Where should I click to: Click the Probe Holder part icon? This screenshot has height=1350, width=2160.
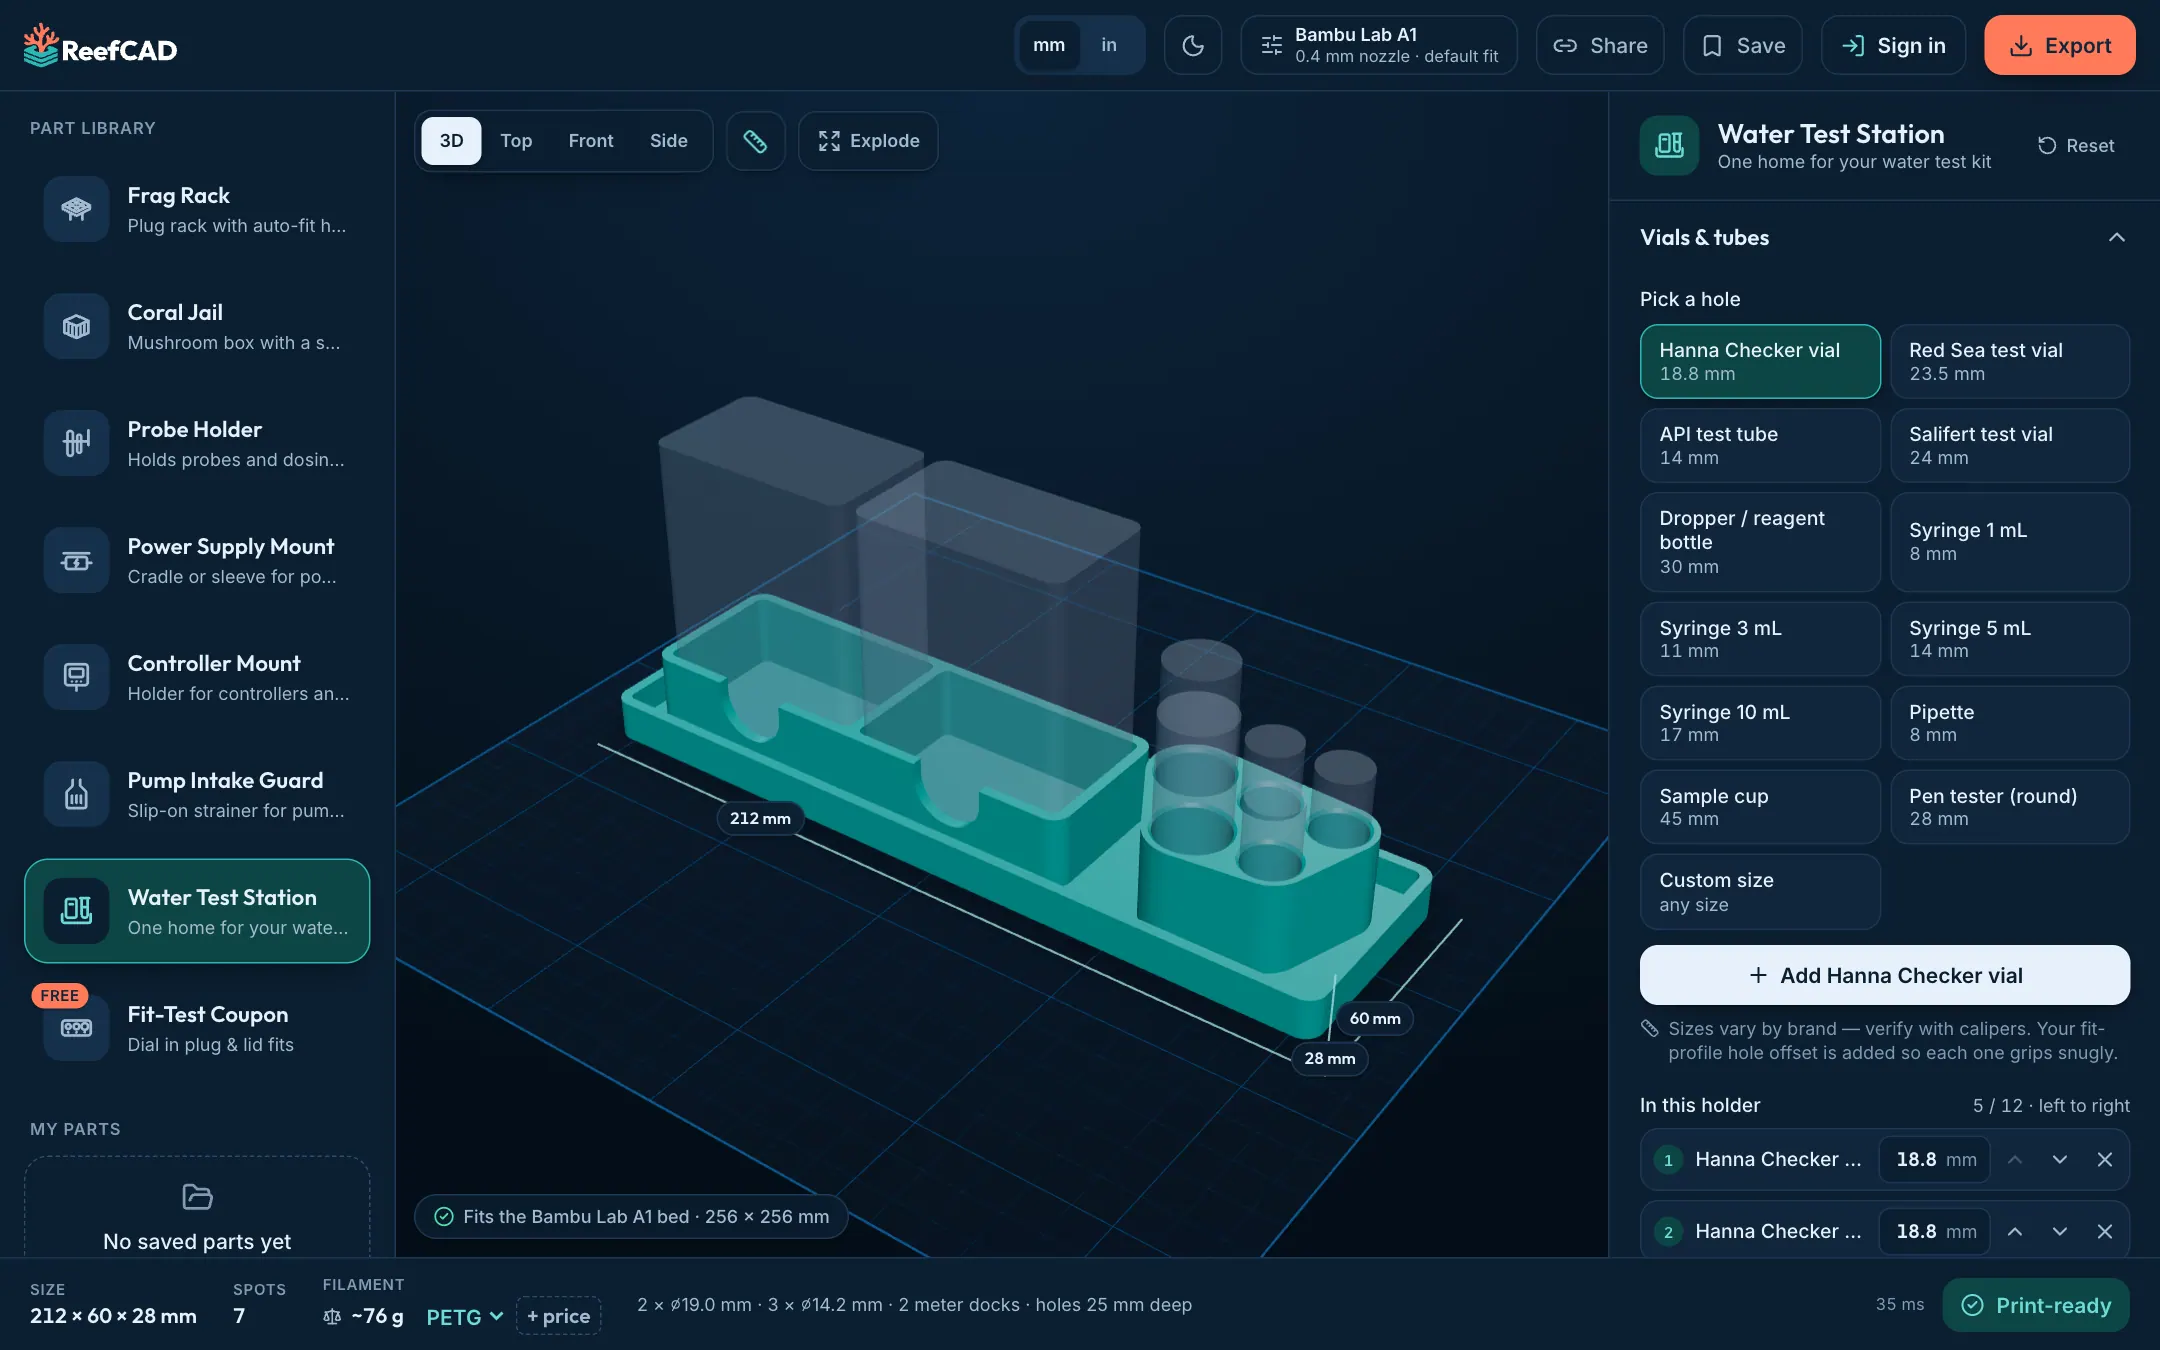[76, 443]
